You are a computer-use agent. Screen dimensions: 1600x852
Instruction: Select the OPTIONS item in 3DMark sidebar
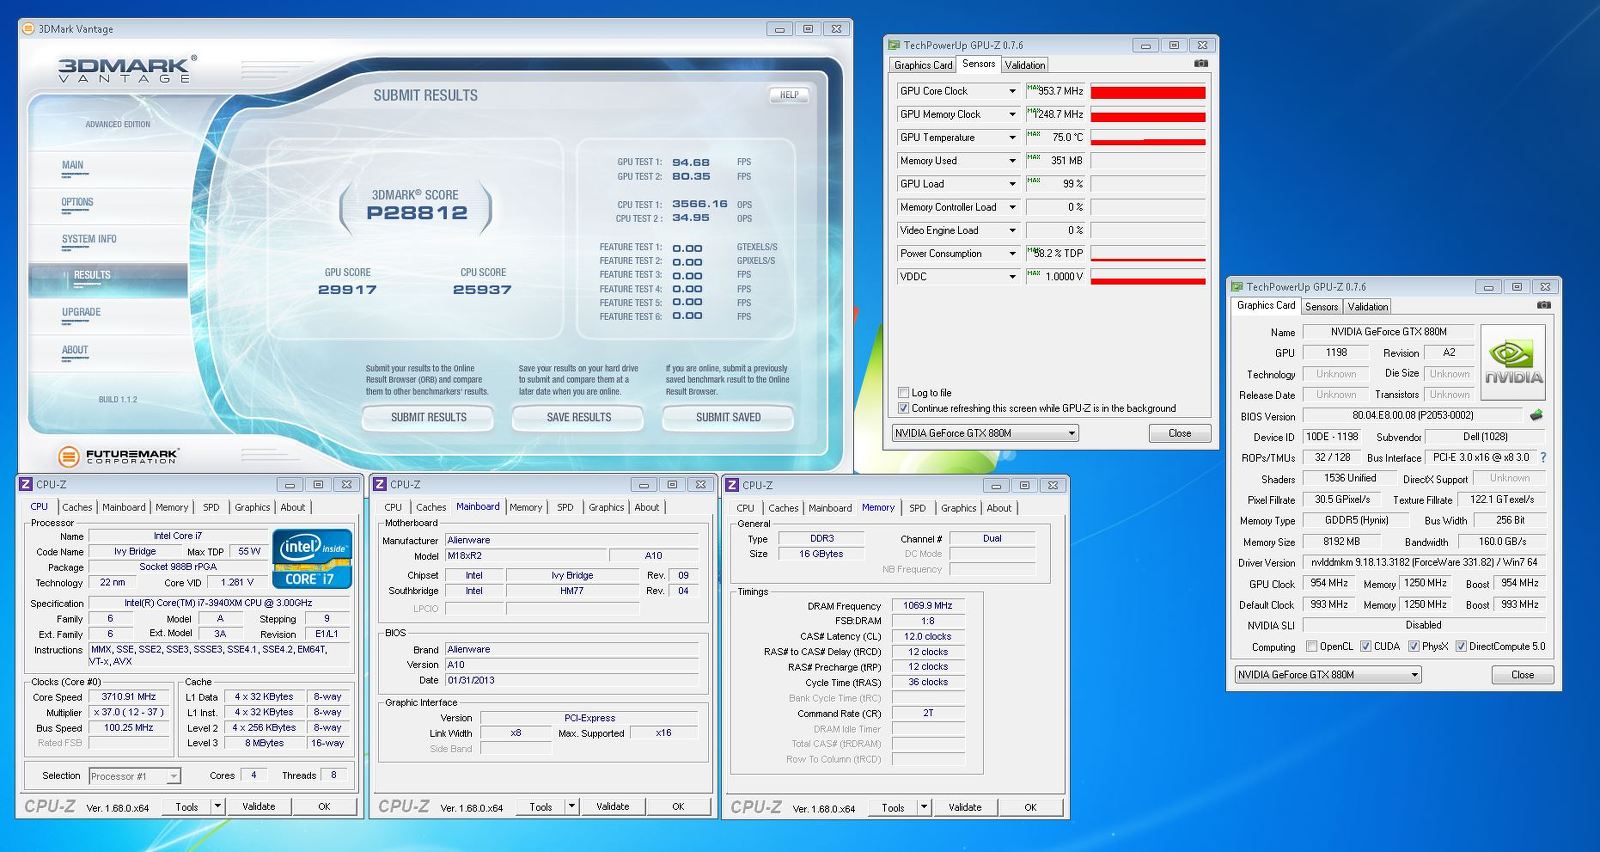[77, 203]
